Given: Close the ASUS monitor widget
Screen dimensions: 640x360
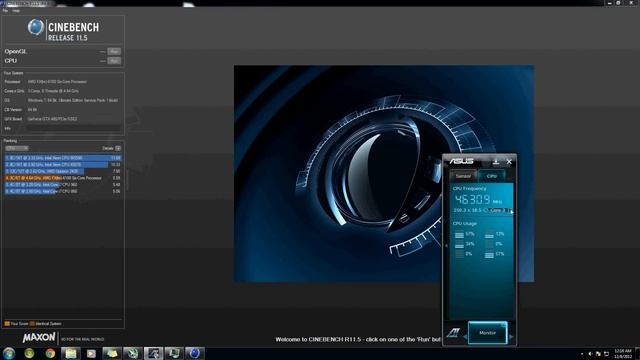Looking at the screenshot, I should [x=509, y=162].
